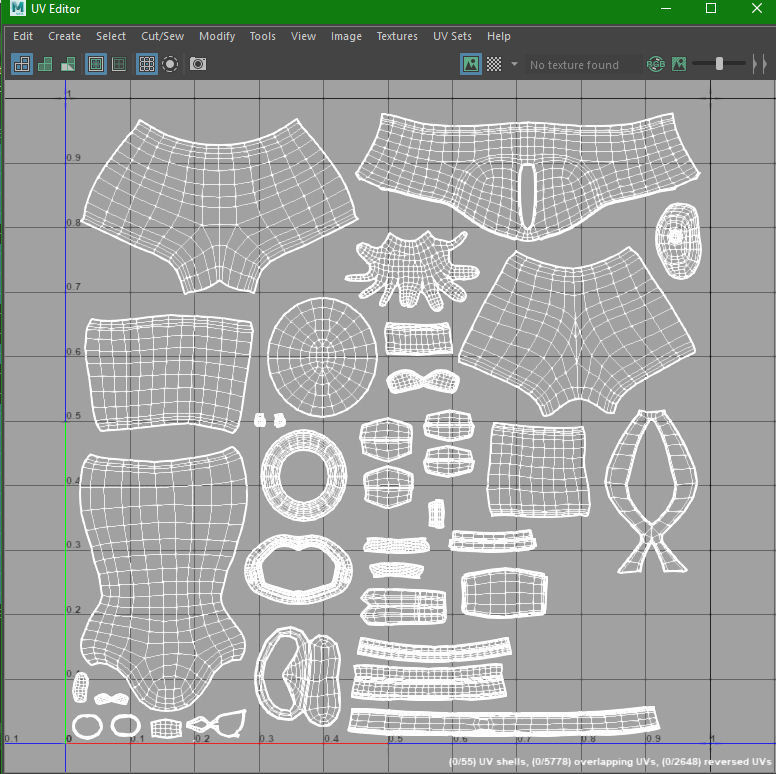Toggle dim image icon
Viewport: 776px width, 774px height.
(x=679, y=64)
